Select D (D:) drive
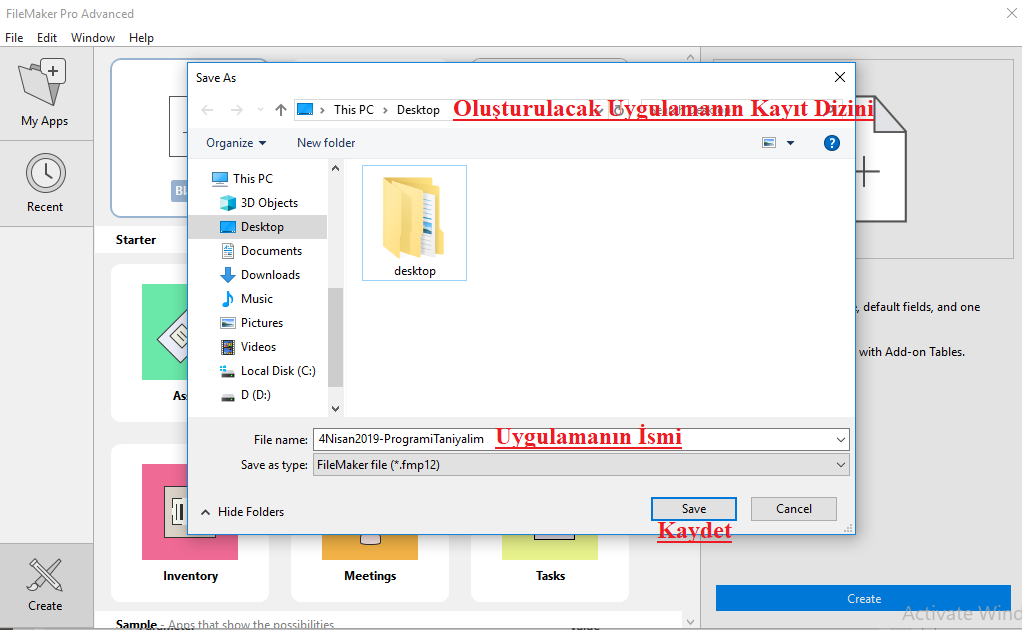Viewport: 1022px width, 630px height. tap(256, 395)
